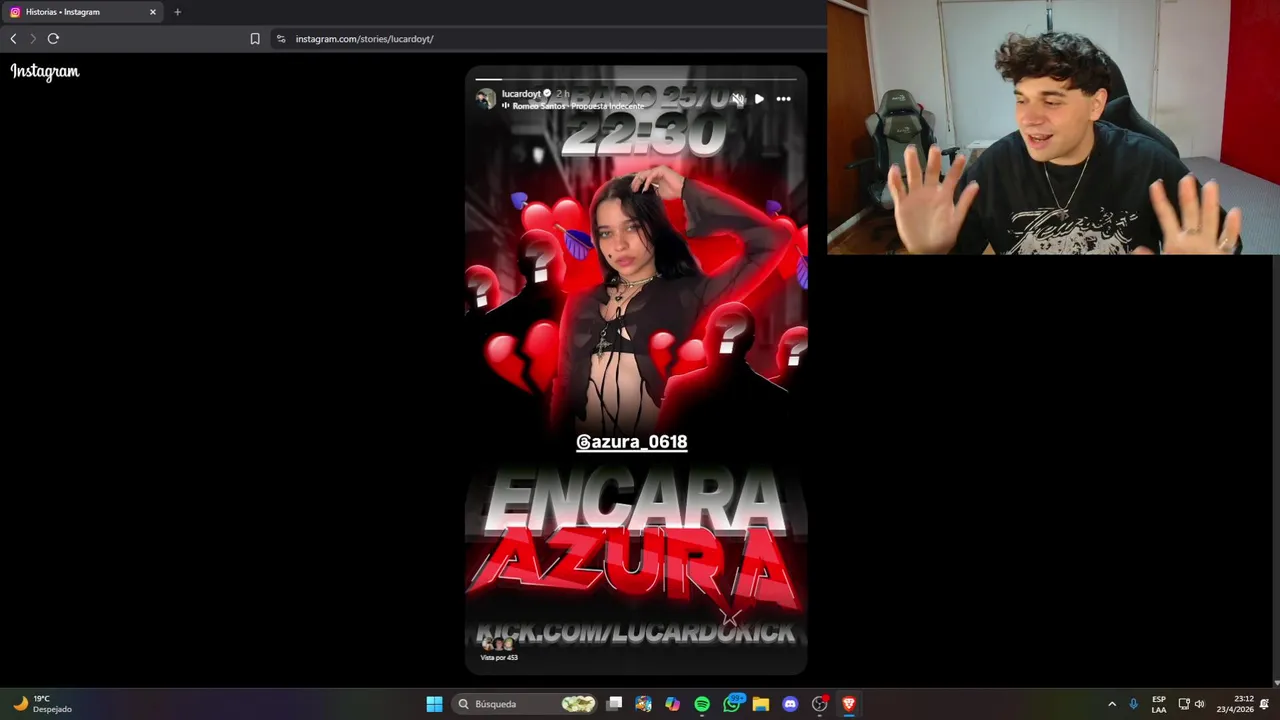Open the story three-dot options menu
Image resolution: width=1280 pixels, height=720 pixels.
pyautogui.click(x=783, y=99)
